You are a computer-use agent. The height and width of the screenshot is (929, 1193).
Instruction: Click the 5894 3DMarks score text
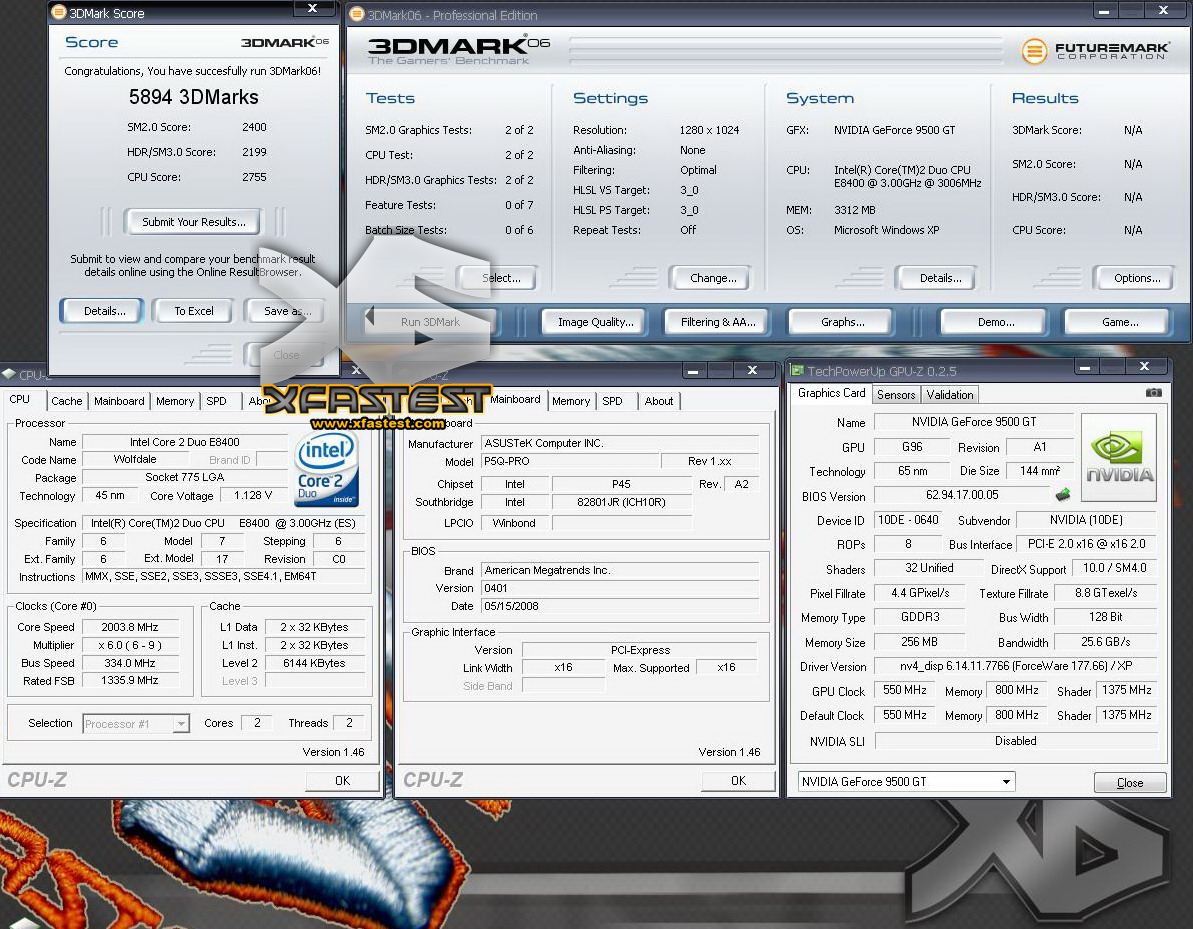click(x=193, y=97)
